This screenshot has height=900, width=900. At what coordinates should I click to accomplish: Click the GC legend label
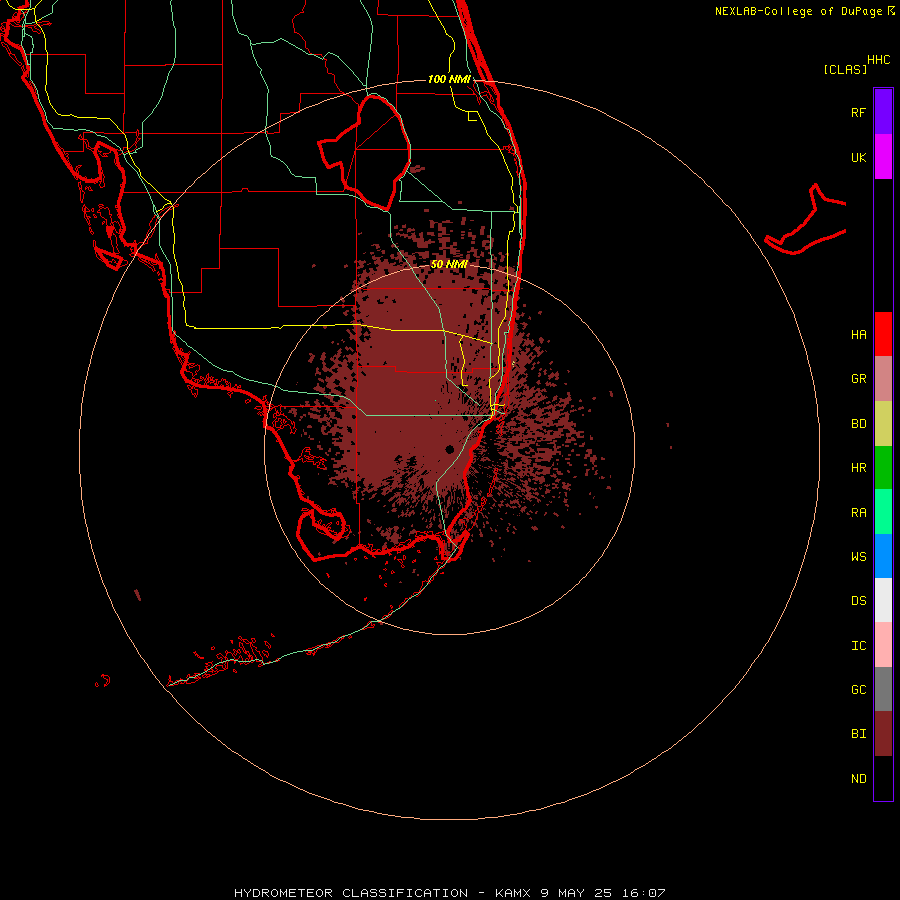(x=858, y=690)
